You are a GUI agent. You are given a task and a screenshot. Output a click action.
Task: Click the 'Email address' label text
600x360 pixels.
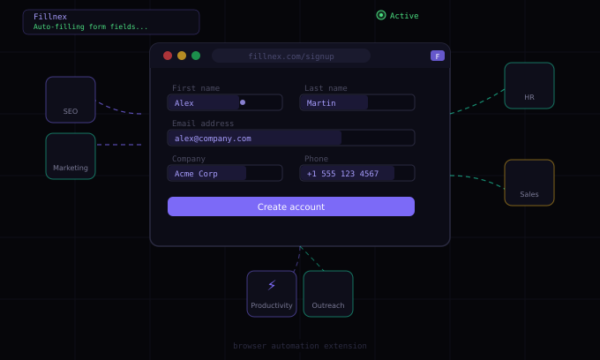tap(203, 123)
